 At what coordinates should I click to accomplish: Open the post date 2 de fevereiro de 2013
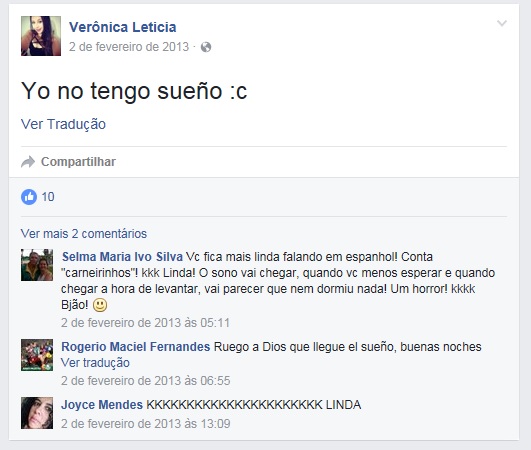pyautogui.click(x=129, y=47)
